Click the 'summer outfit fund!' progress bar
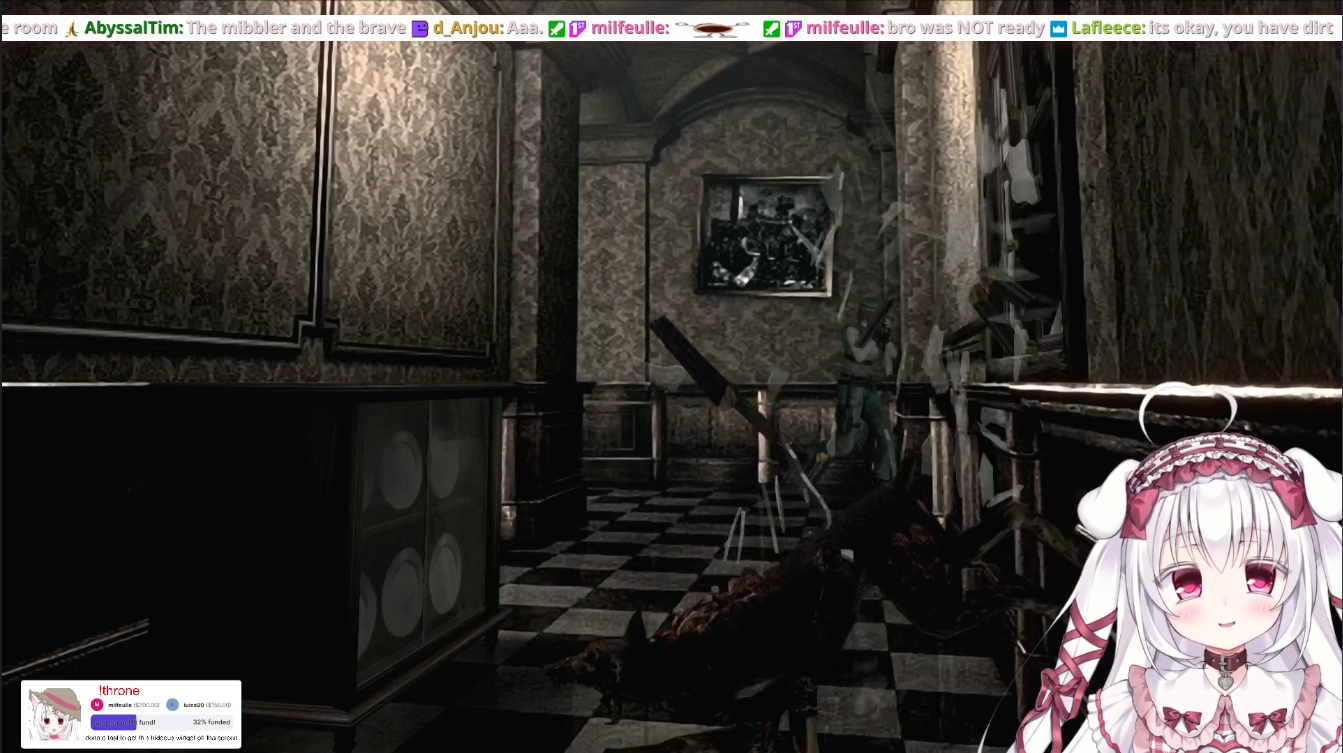Viewport: 1343px width, 753px height. (x=162, y=722)
